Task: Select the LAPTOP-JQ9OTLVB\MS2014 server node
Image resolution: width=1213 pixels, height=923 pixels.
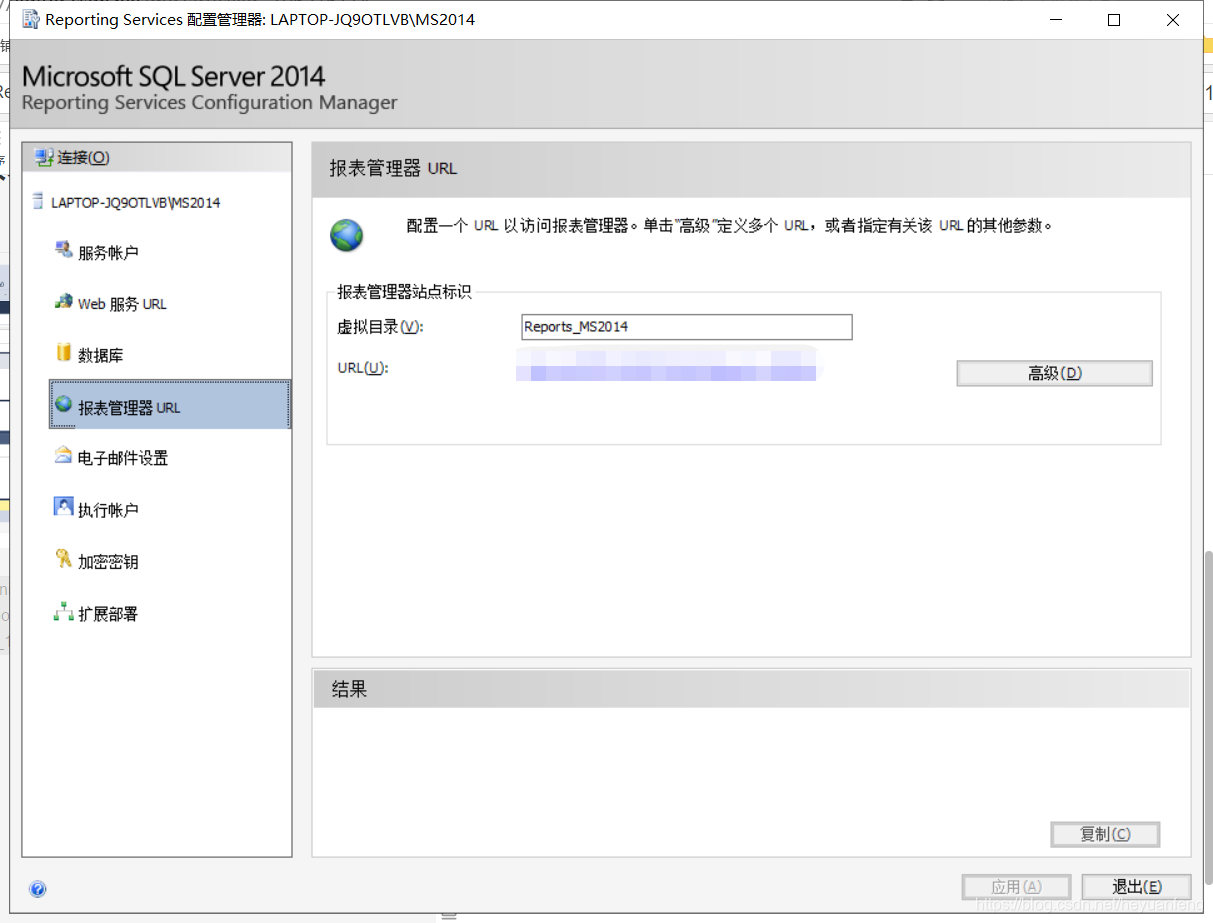Action: tap(135, 202)
